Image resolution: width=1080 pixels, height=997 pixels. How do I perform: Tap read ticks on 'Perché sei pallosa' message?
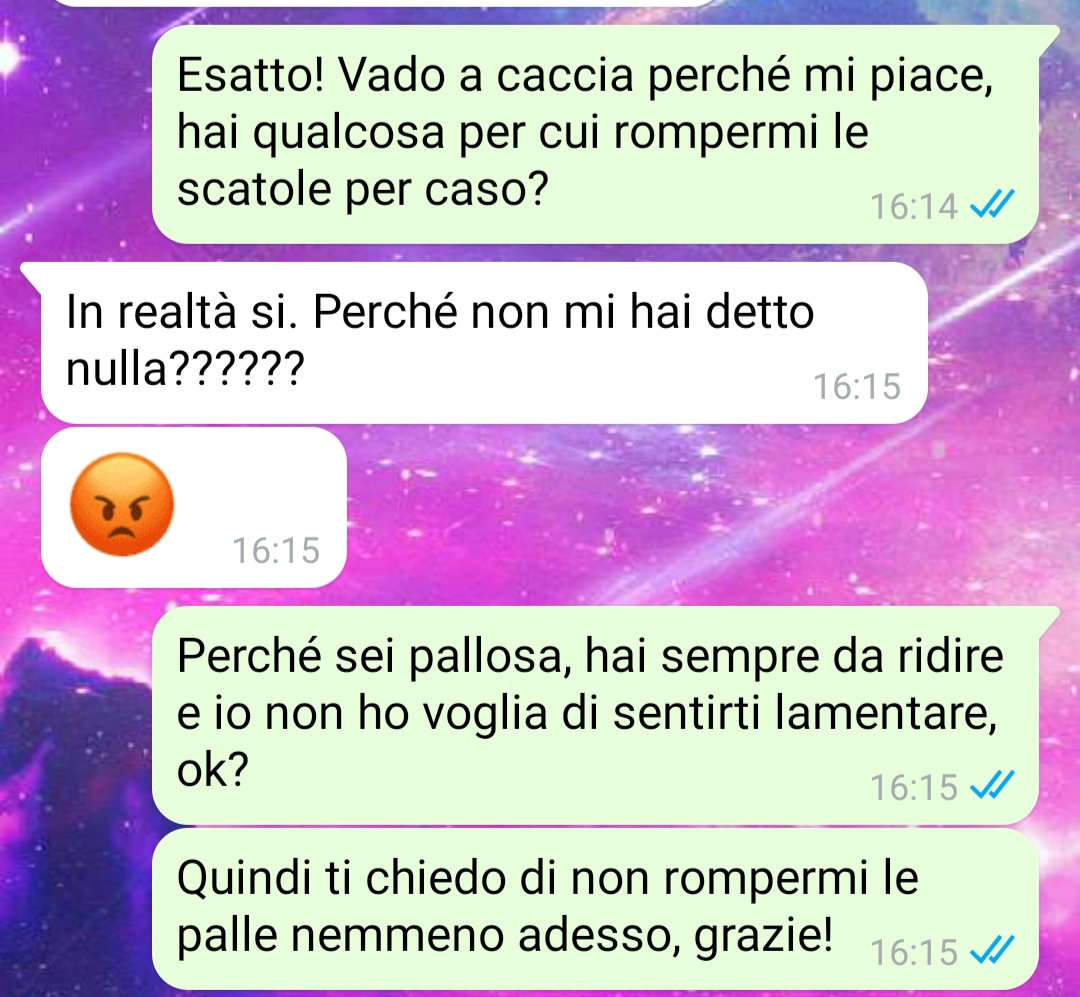[992, 785]
